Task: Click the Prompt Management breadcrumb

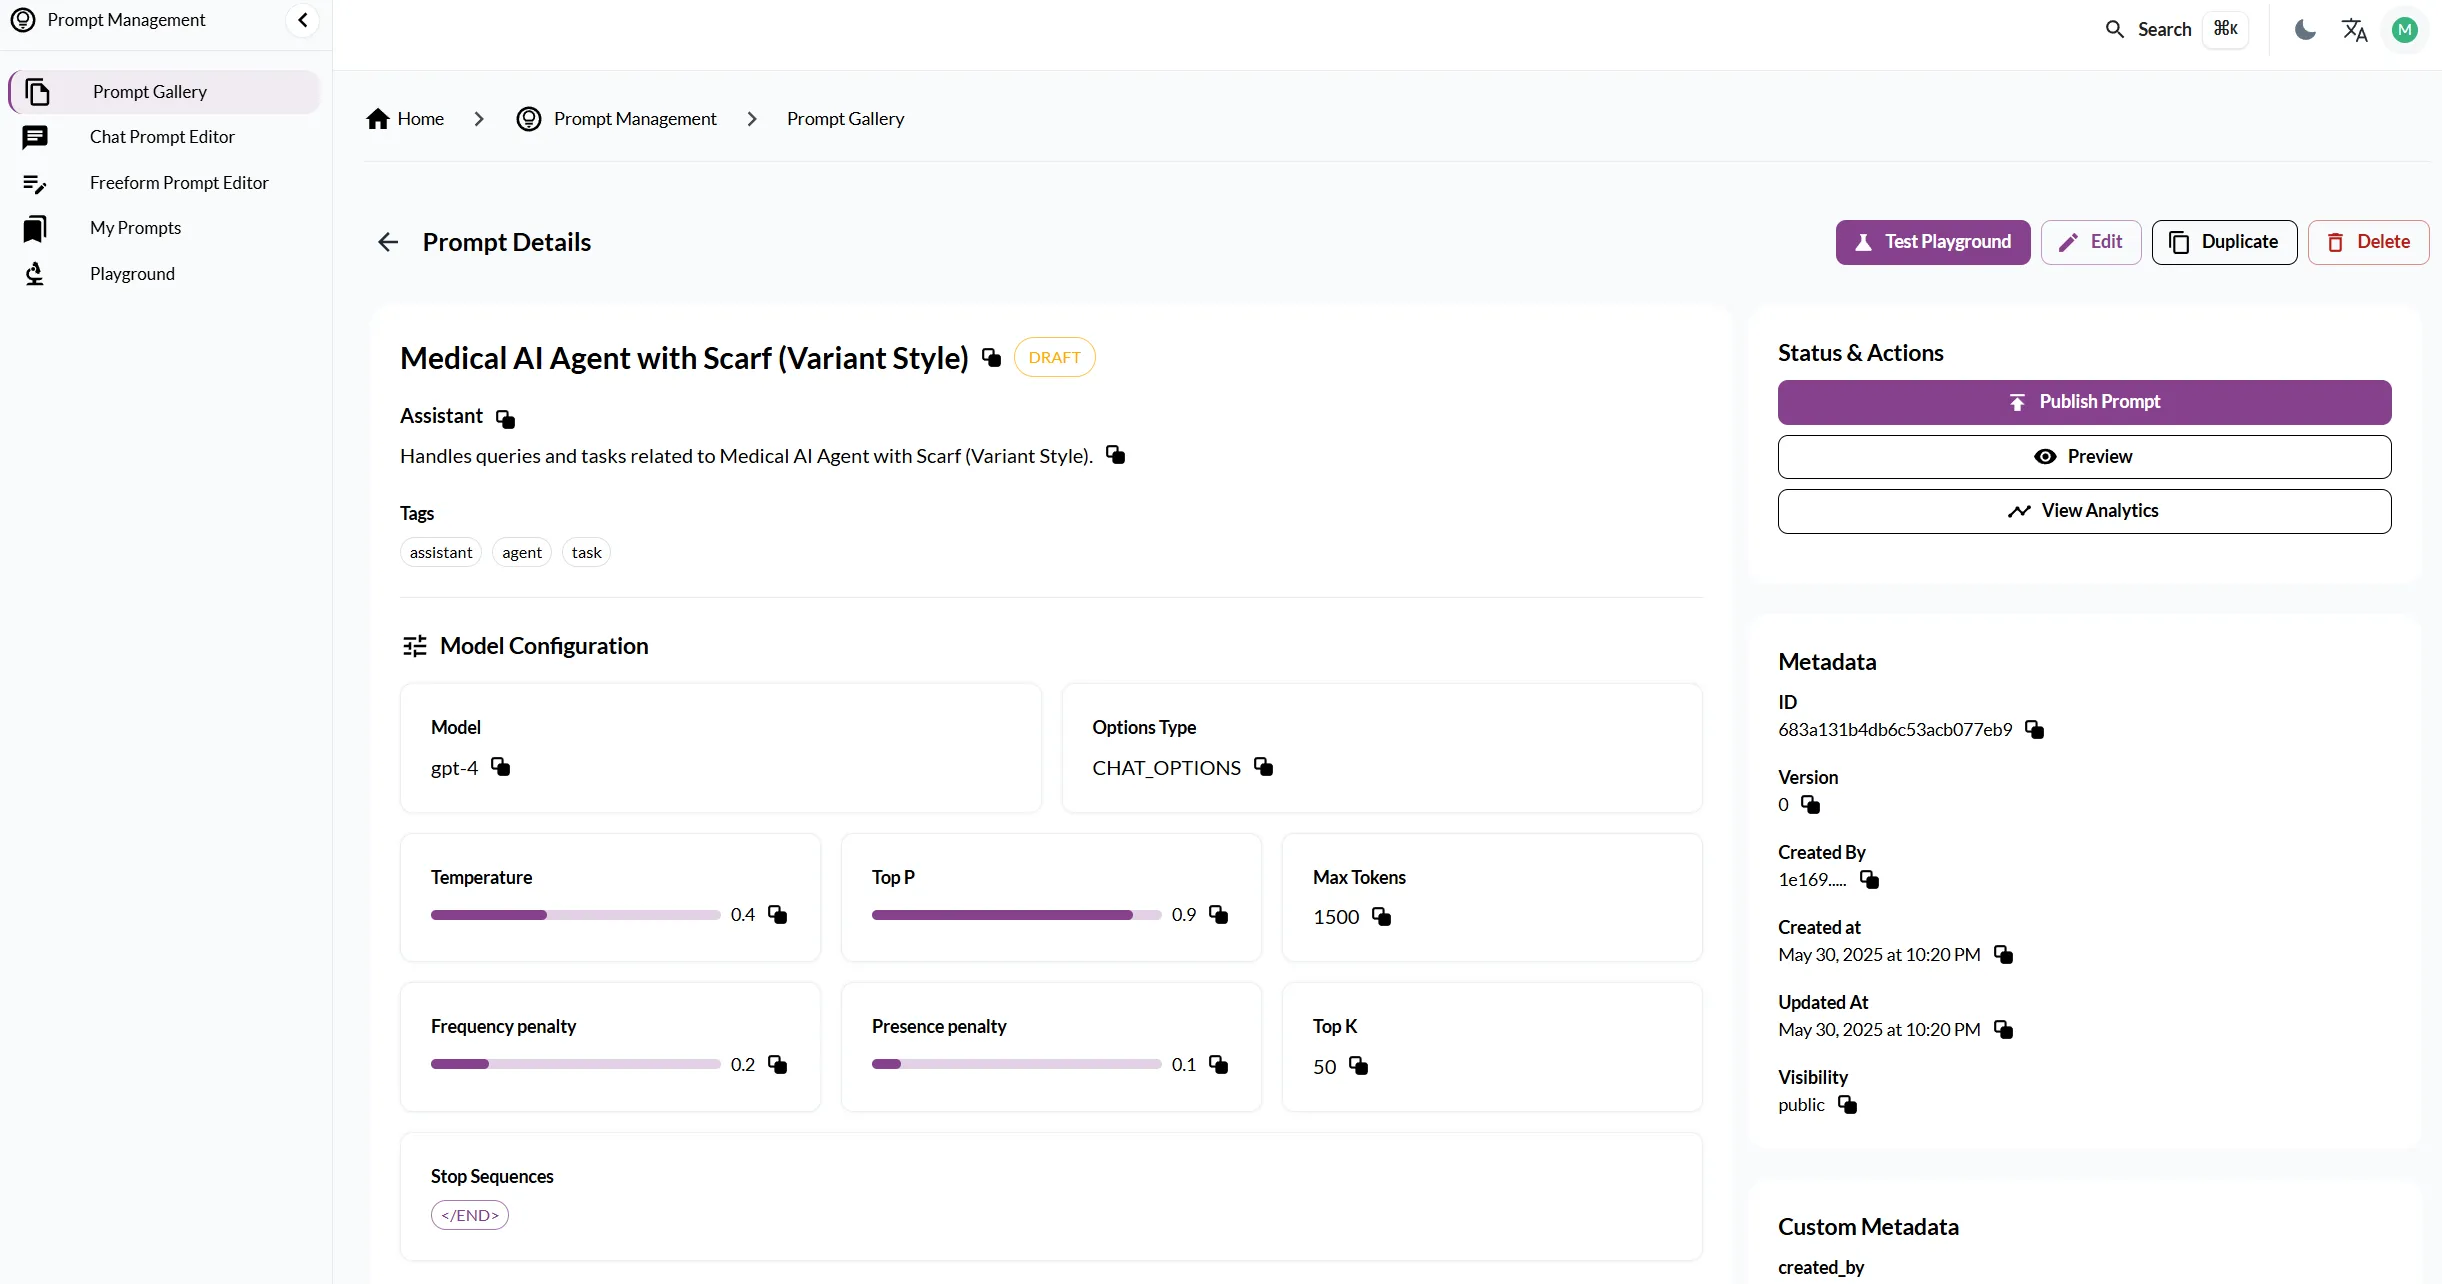Action: click(616, 119)
